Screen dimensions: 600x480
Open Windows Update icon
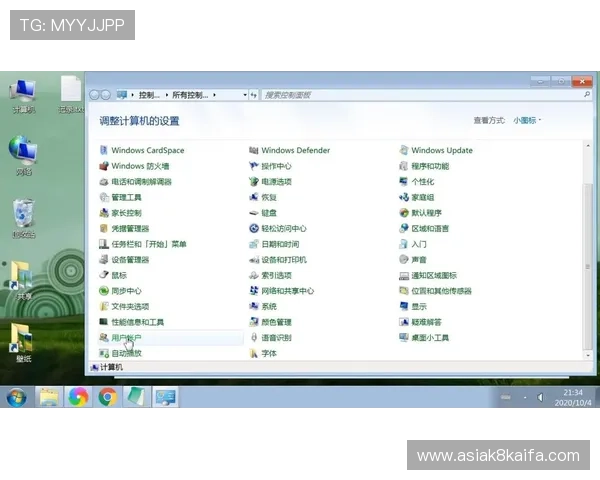point(404,150)
